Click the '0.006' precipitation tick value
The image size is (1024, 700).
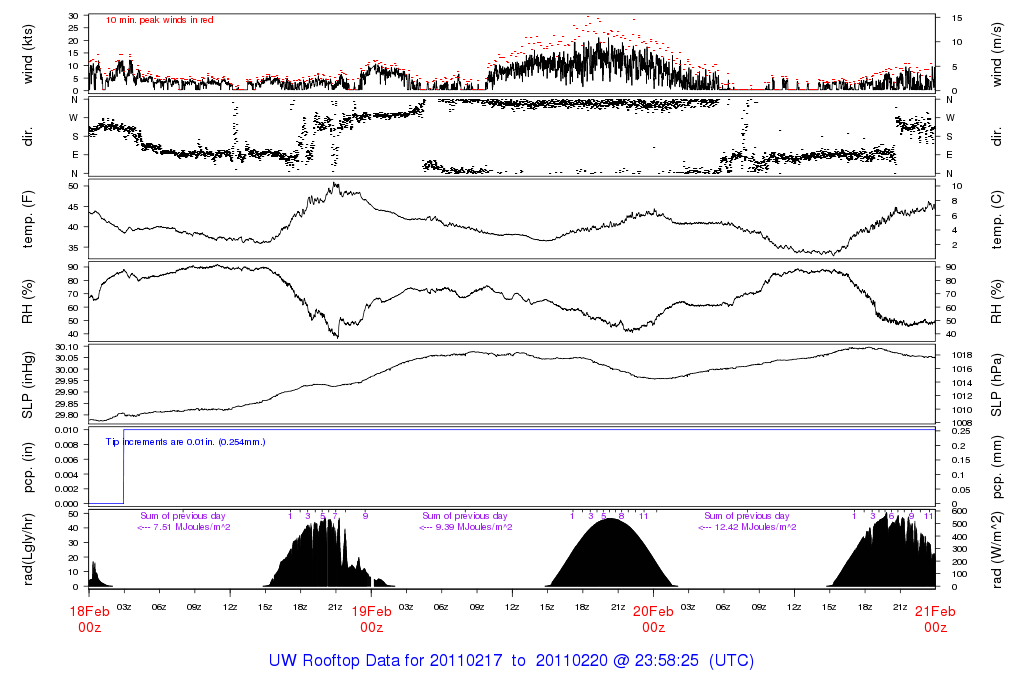(x=66, y=460)
